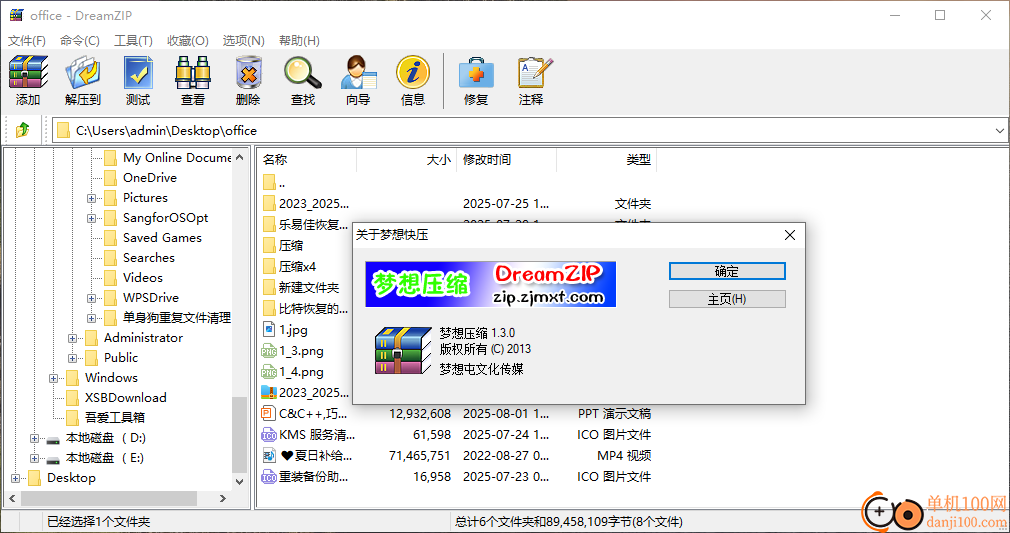The image size is (1010, 533).
Task: Expand the SangforOSOpt tree node
Action: click(91, 218)
